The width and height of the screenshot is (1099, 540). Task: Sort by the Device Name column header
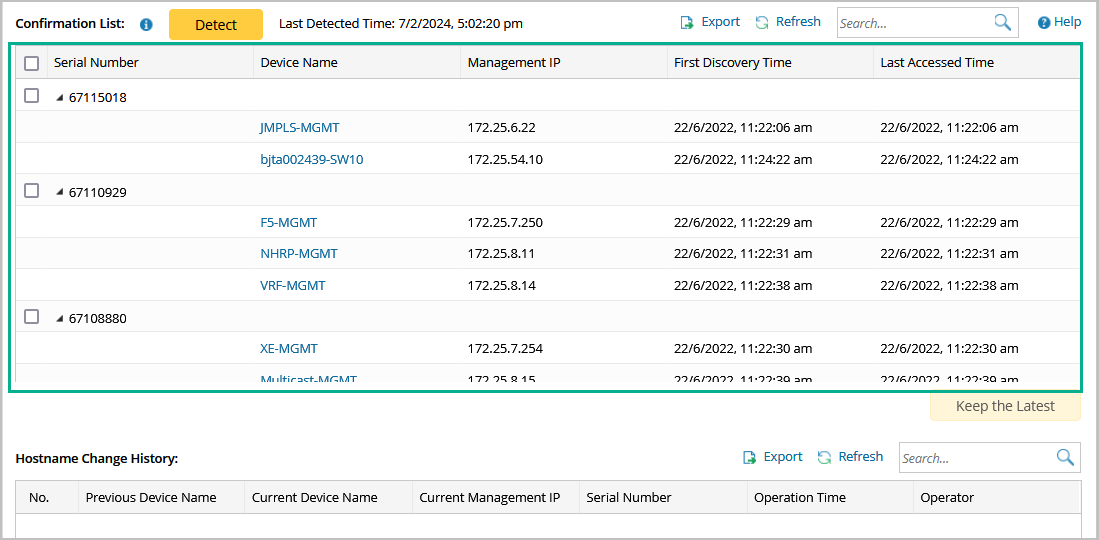[299, 63]
